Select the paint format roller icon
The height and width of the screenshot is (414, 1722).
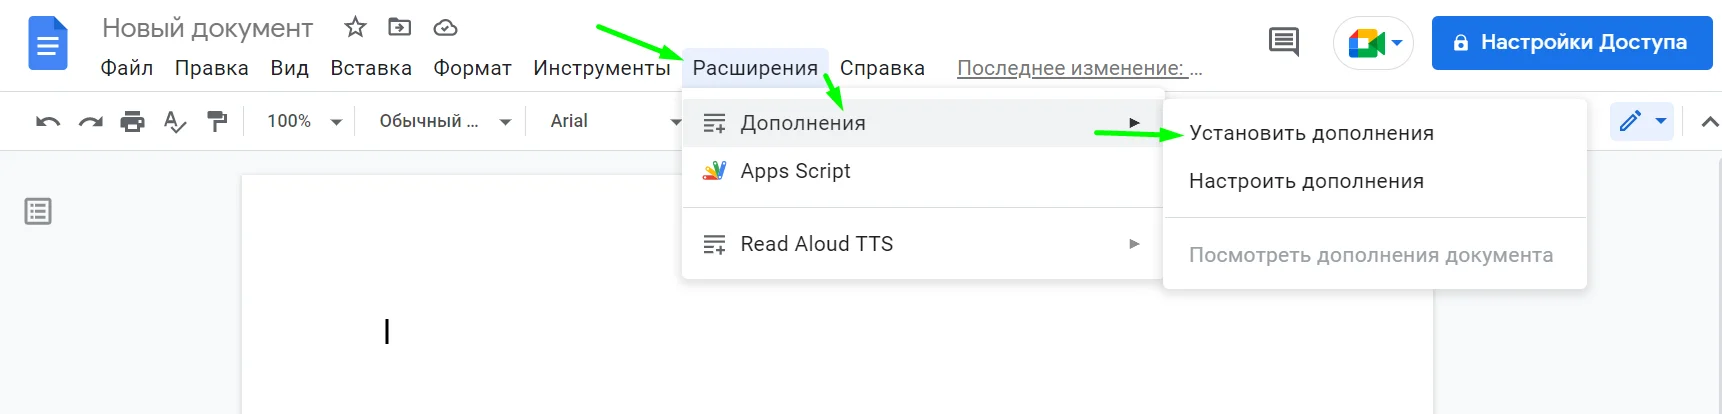tap(217, 122)
